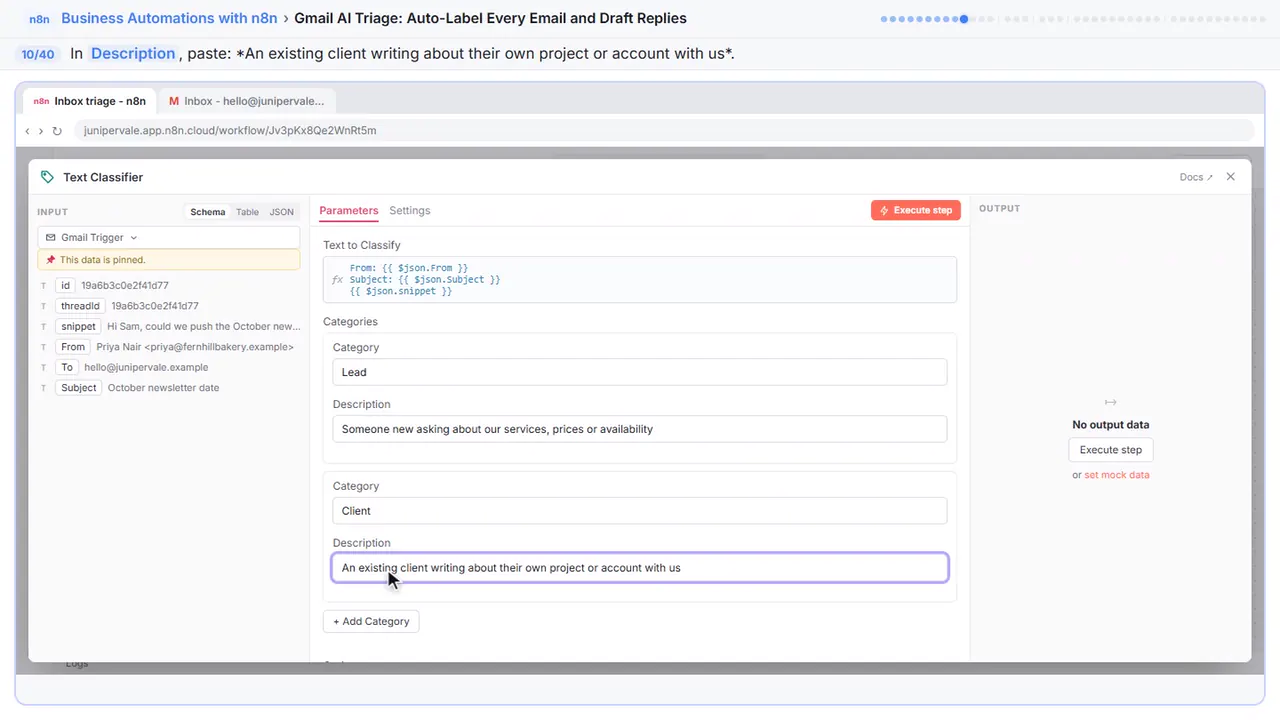Image resolution: width=1280 pixels, height=720 pixels.
Task: Click the value 'October newsletter date'
Action: tap(163, 388)
